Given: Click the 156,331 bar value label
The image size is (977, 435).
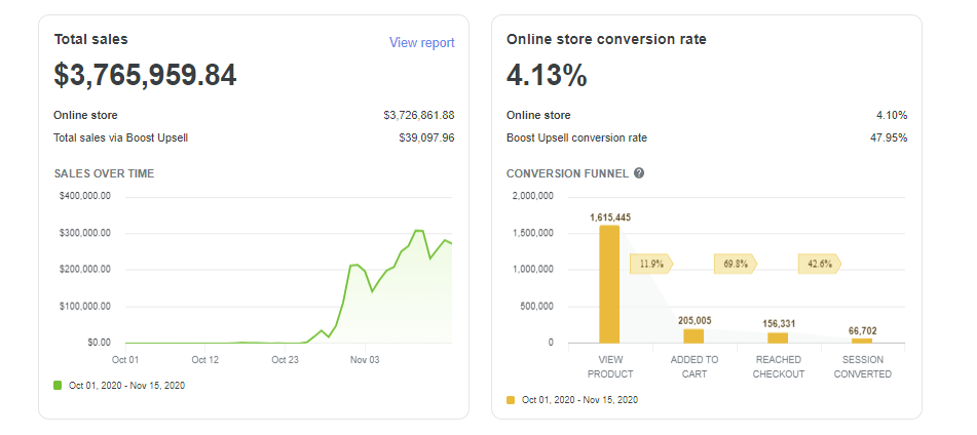Looking at the screenshot, I should pos(778,324).
